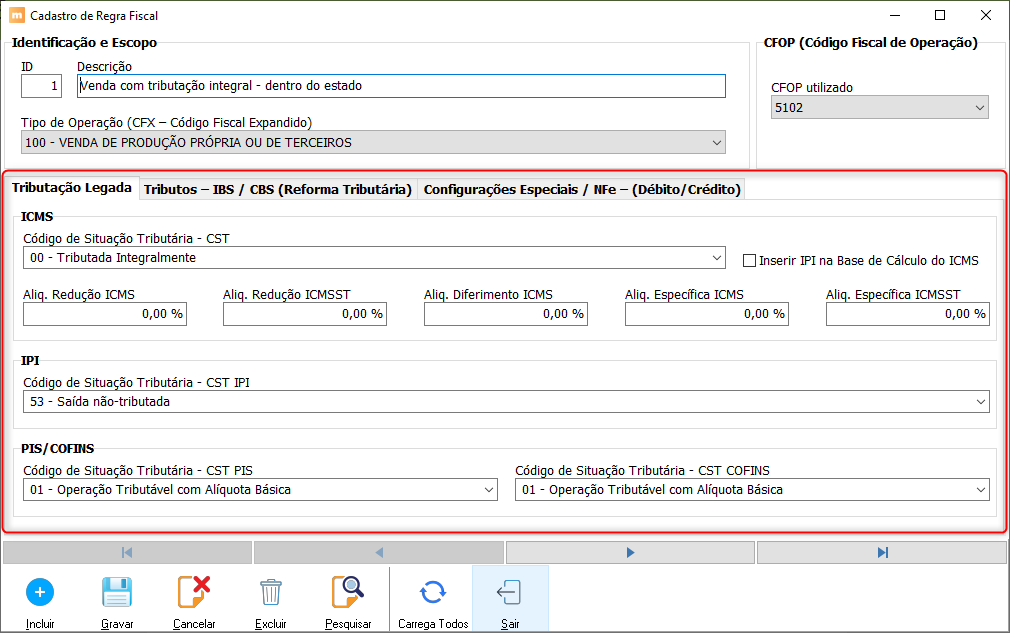This screenshot has height=633, width=1010.
Task: Go to first record navigation arrow
Action: pyautogui.click(x=128, y=553)
